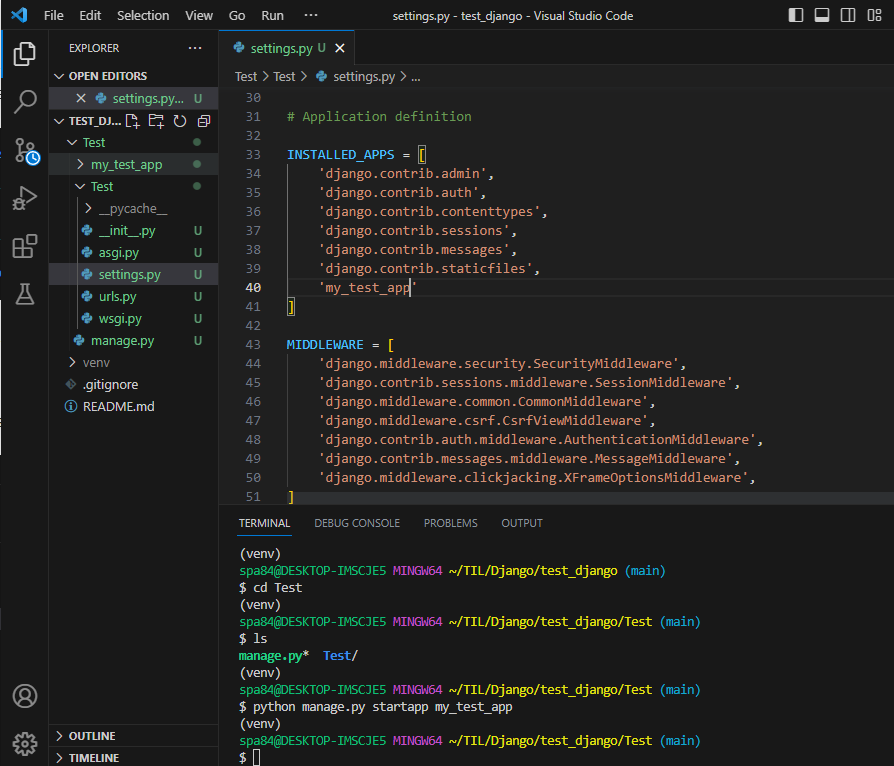Open the Explorer more actions ellipsis
This screenshot has width=894, height=766.
pos(195,48)
